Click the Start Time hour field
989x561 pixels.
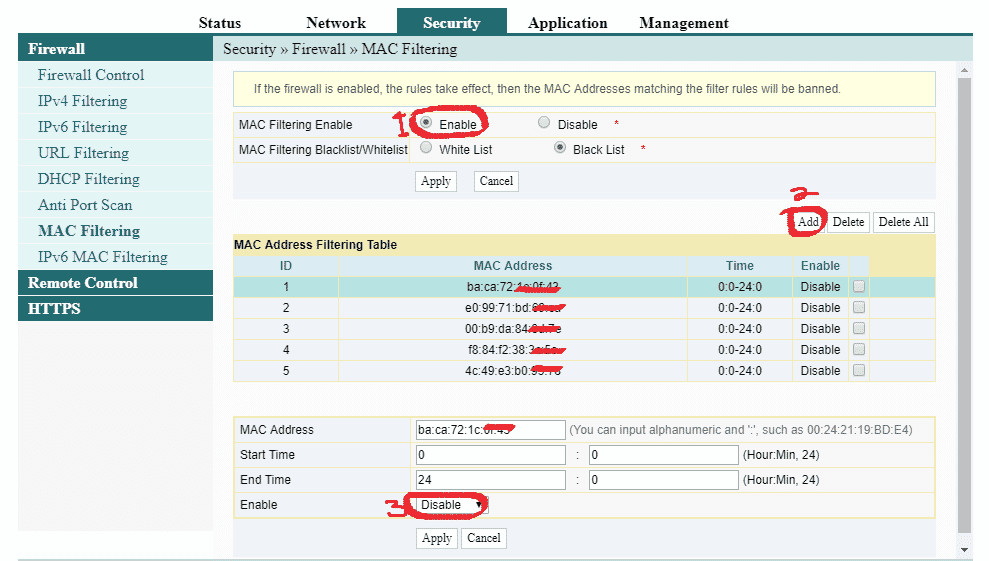490,455
